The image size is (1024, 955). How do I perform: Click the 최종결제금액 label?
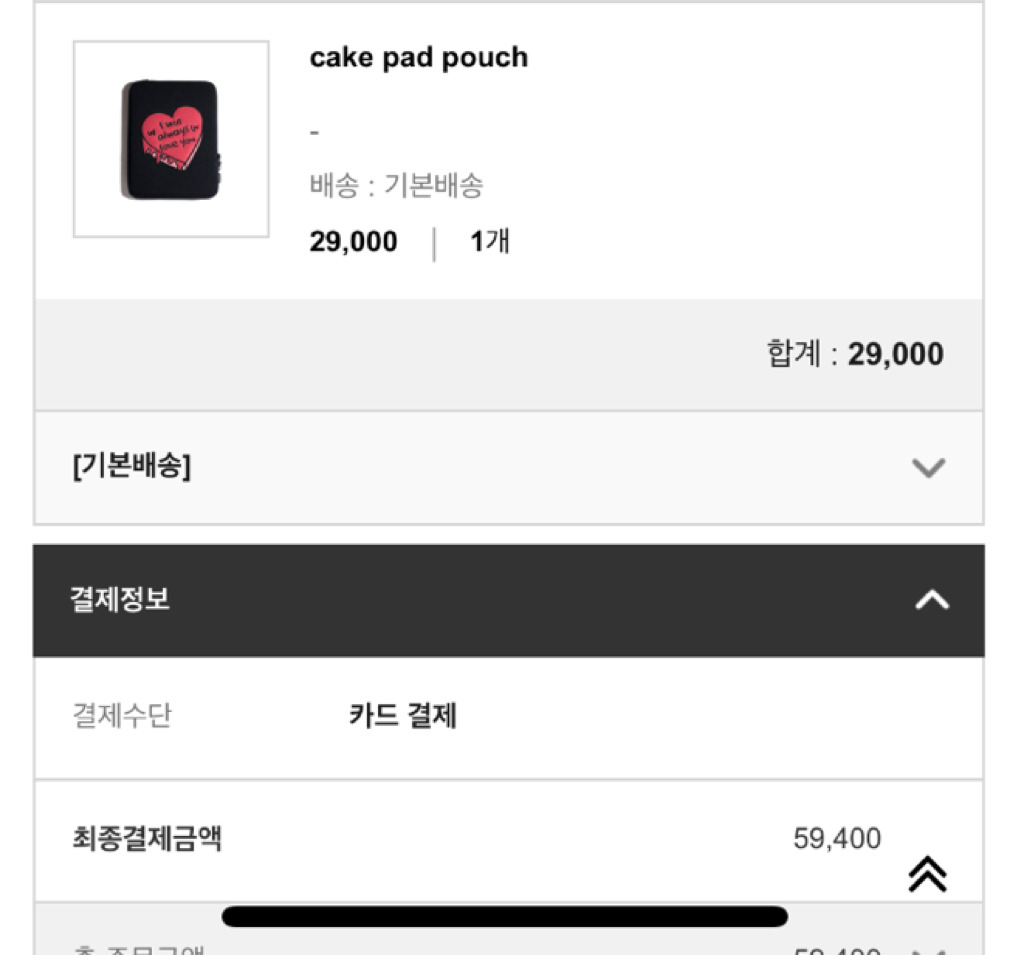click(x=147, y=838)
